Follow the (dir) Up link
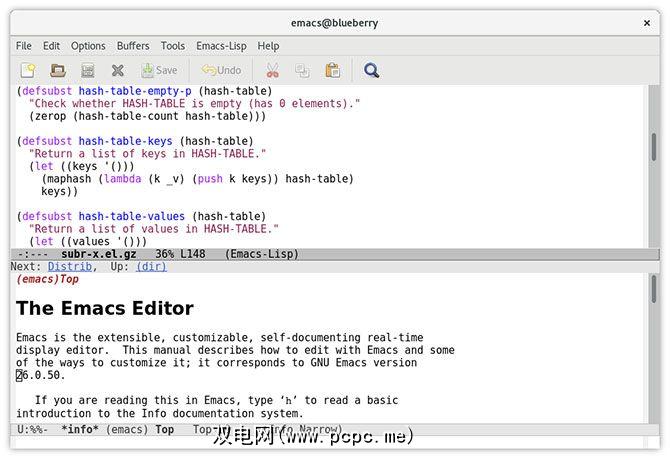The image size is (670, 459). tap(151, 267)
